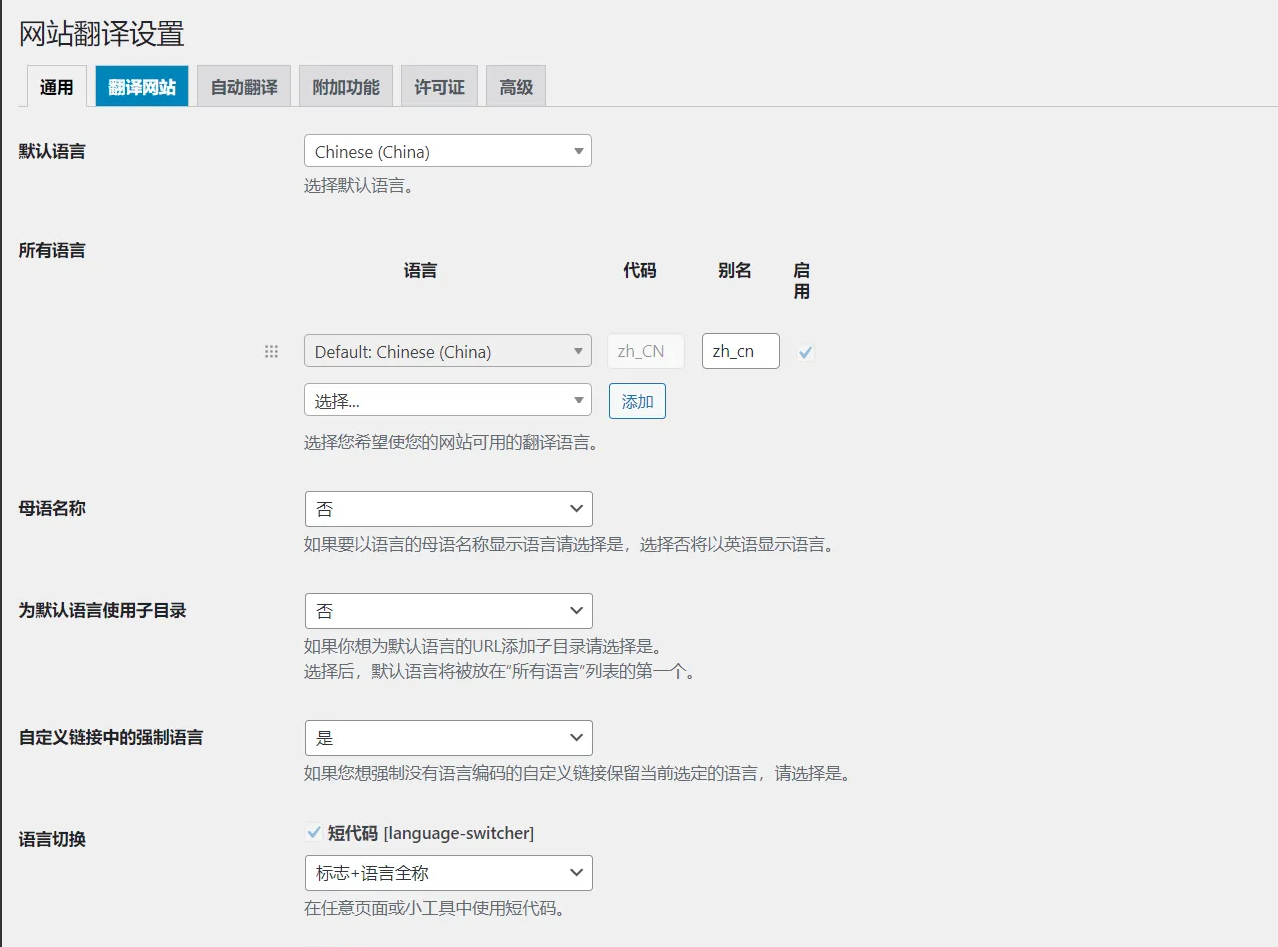The image size is (1278, 947).
Task: Select the 许可证 tab
Action: (x=440, y=87)
